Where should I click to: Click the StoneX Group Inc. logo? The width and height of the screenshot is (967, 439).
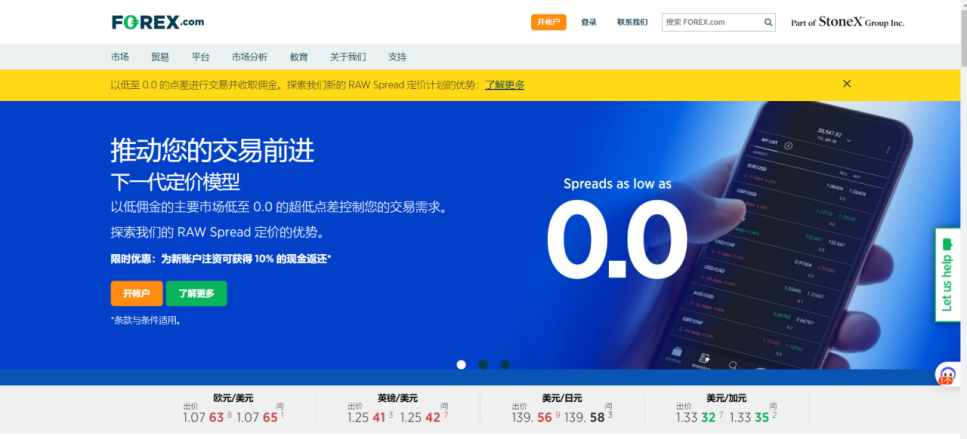coord(847,22)
